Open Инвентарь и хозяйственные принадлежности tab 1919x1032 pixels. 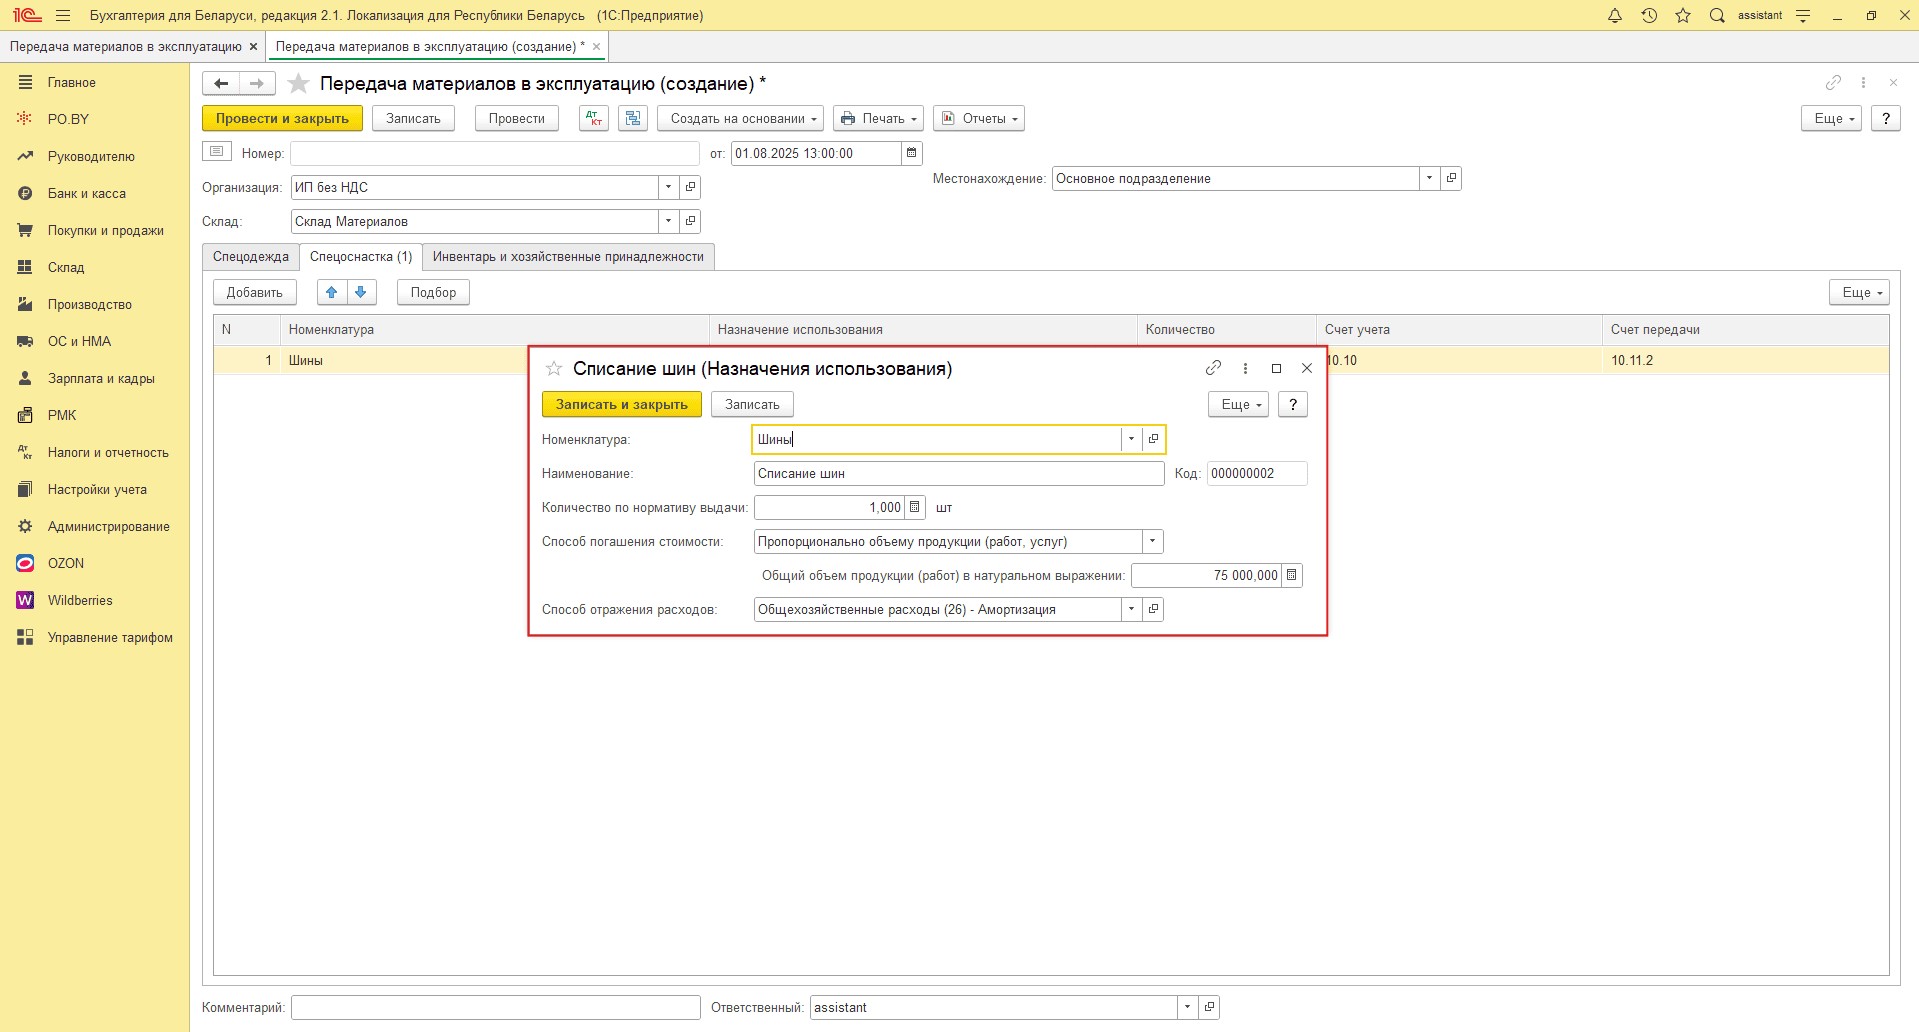pyautogui.click(x=568, y=257)
